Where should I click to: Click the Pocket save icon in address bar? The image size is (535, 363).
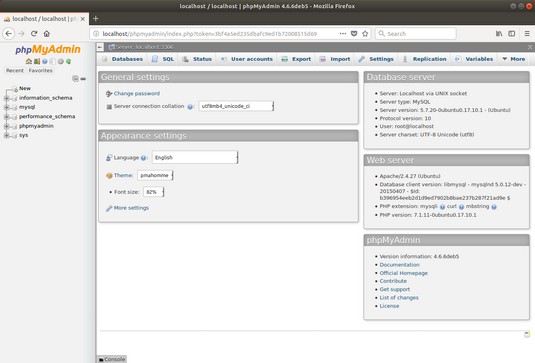point(354,33)
